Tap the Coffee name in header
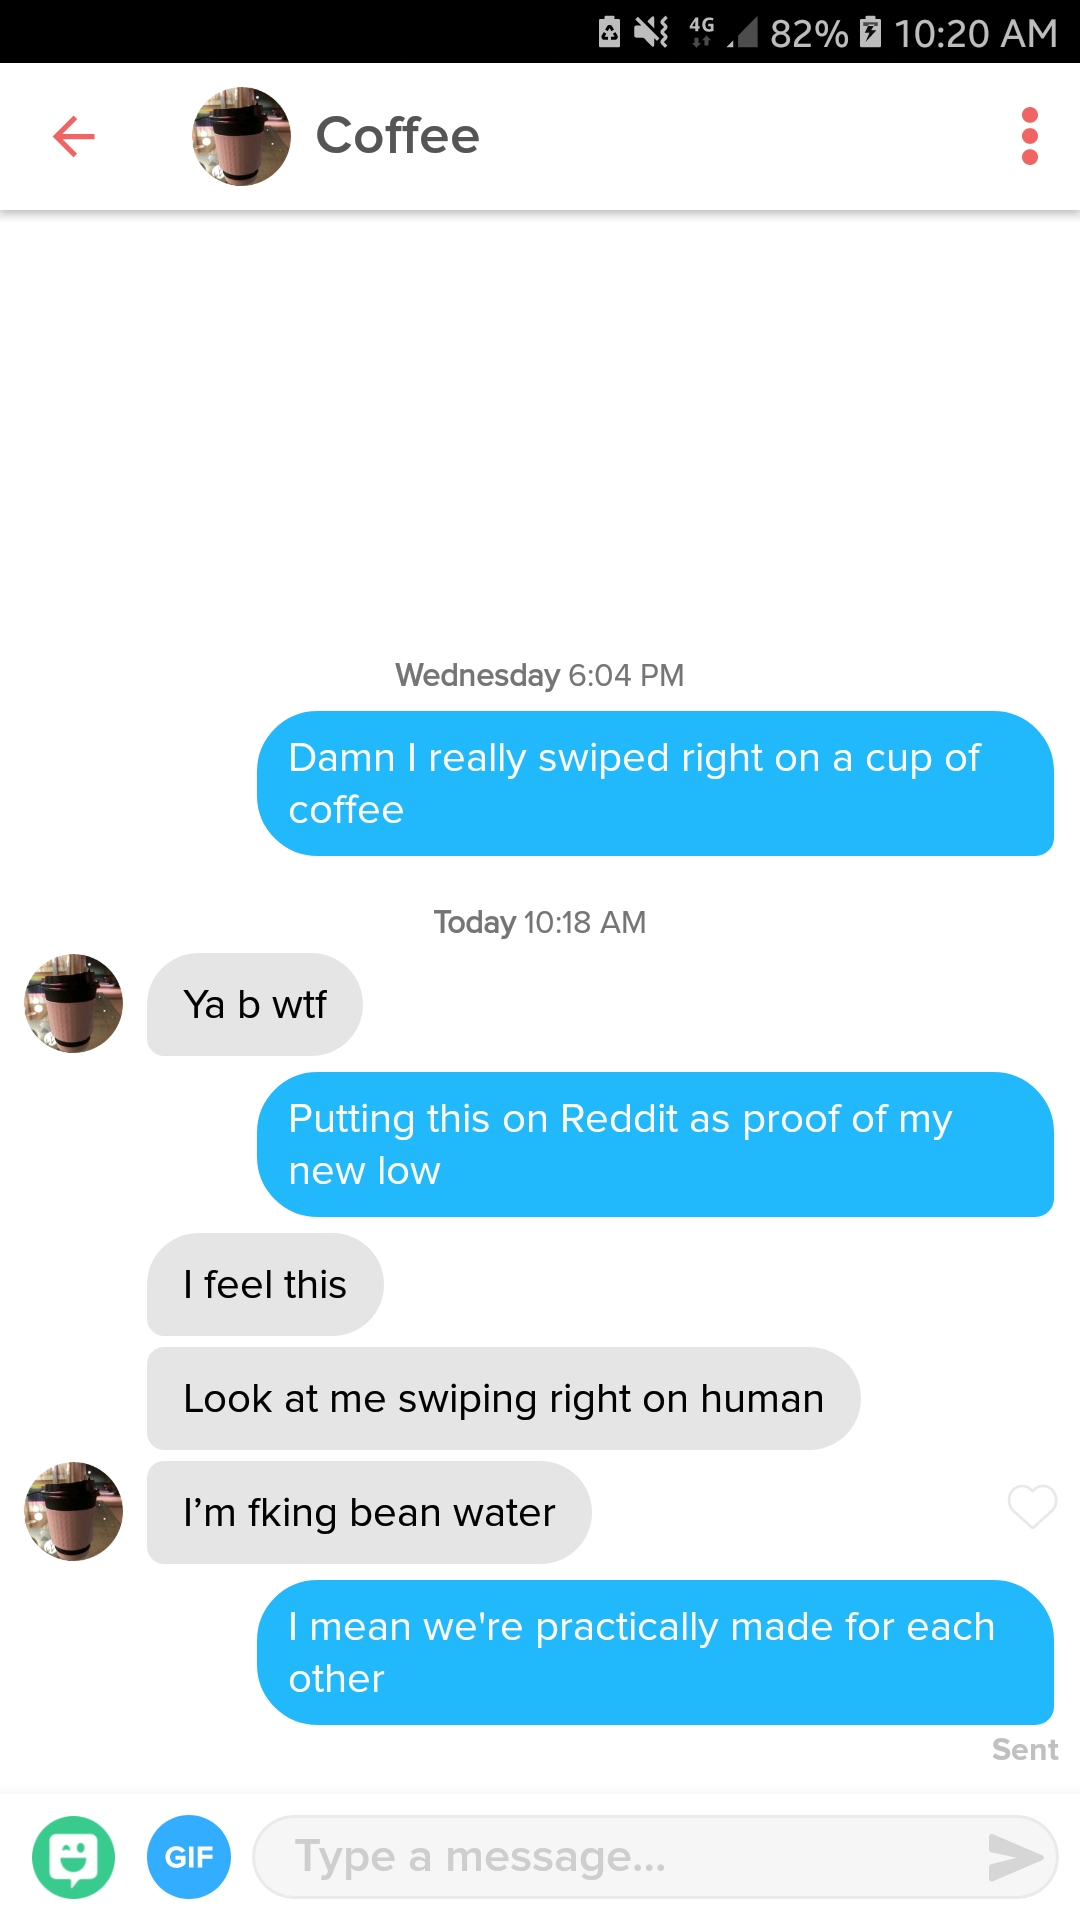 point(397,136)
